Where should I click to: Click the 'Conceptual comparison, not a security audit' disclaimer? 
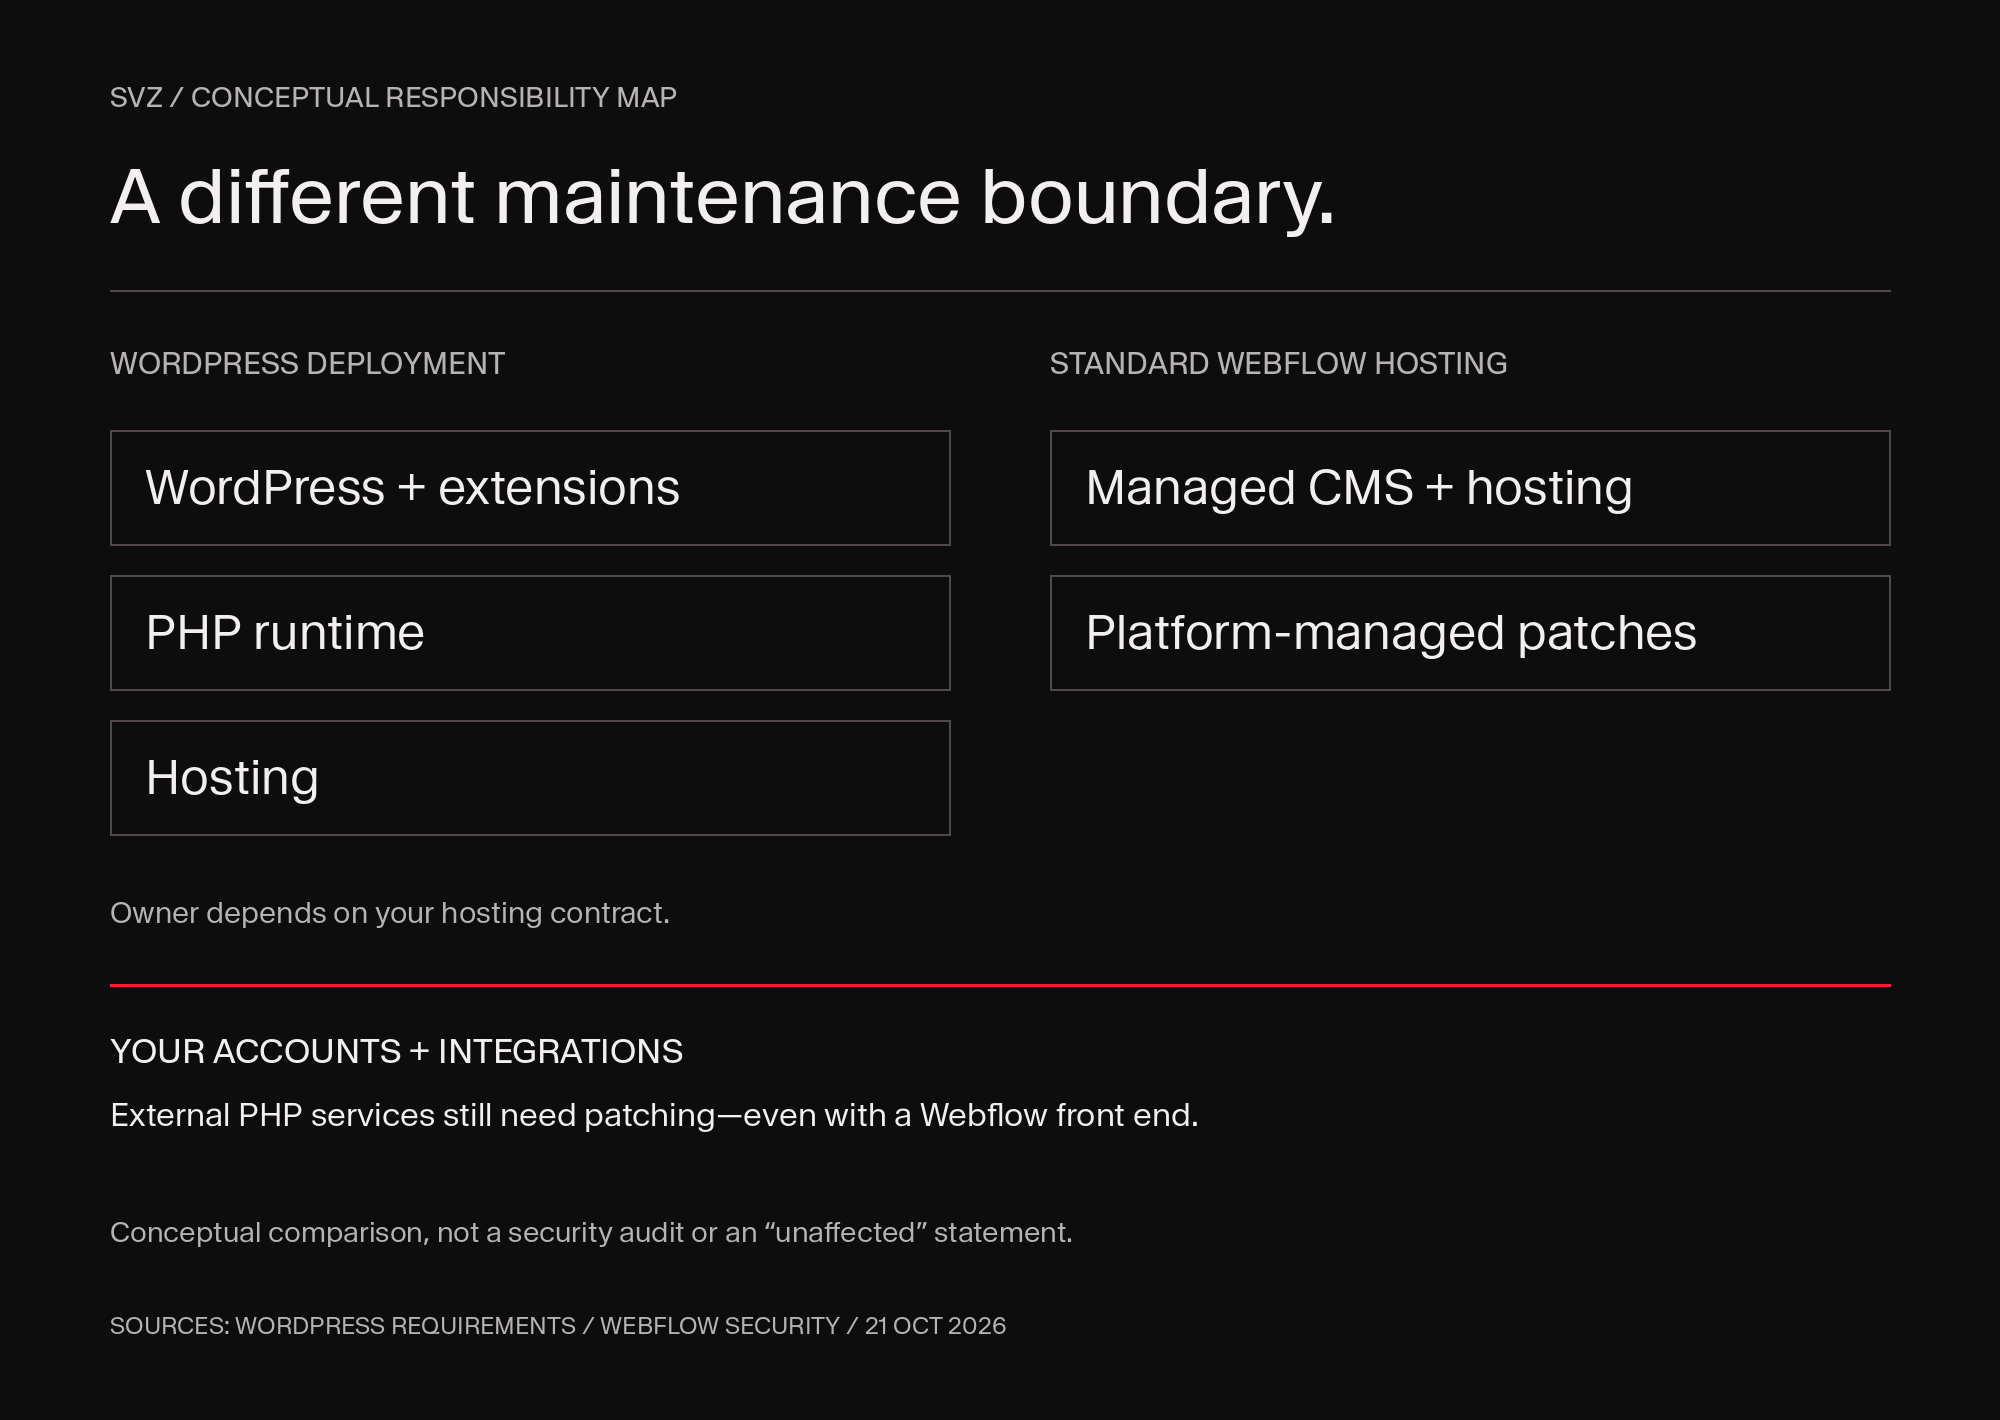[x=591, y=1232]
